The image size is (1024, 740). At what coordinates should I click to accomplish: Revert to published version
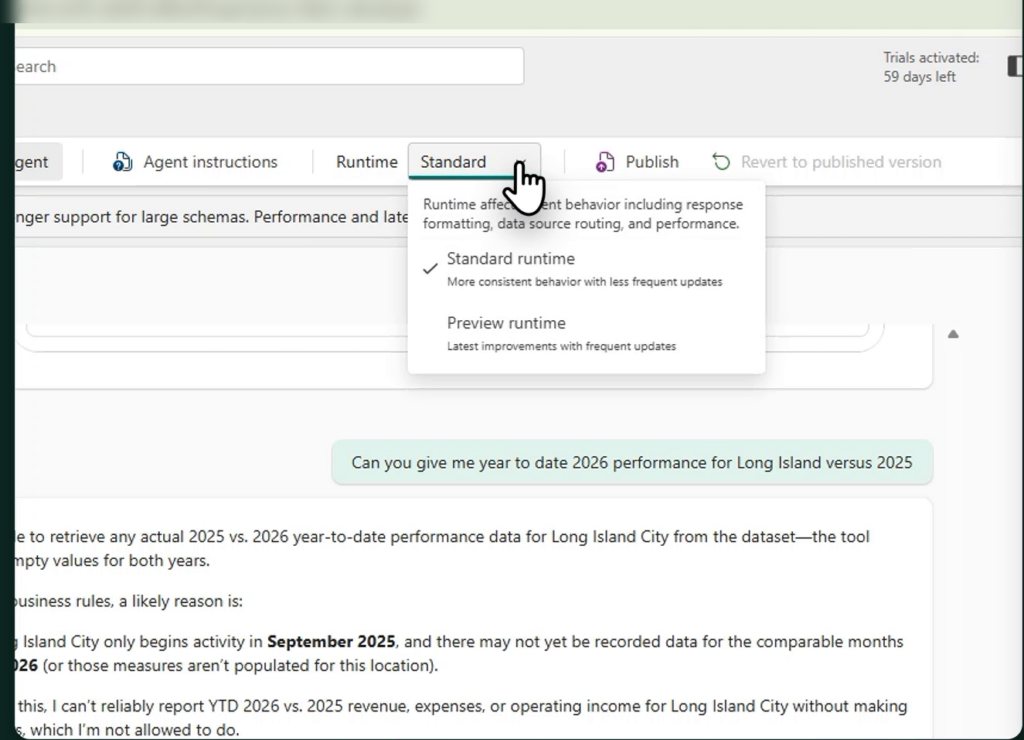click(827, 161)
